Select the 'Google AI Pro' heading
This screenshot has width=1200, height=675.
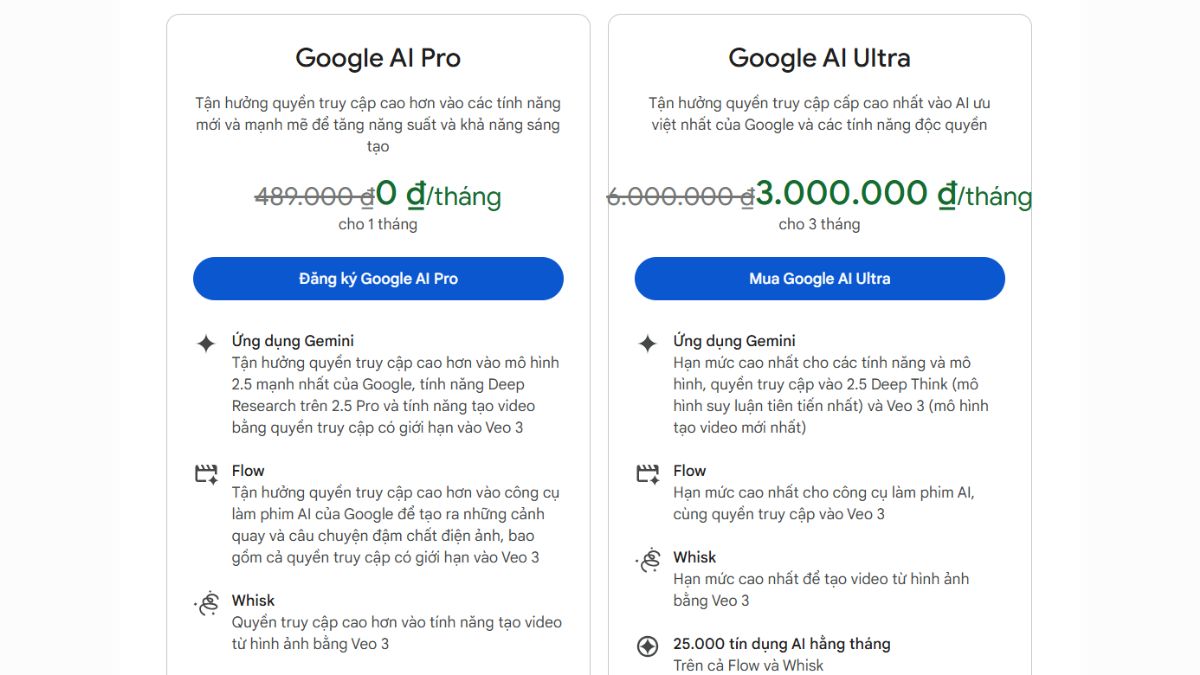pos(378,58)
